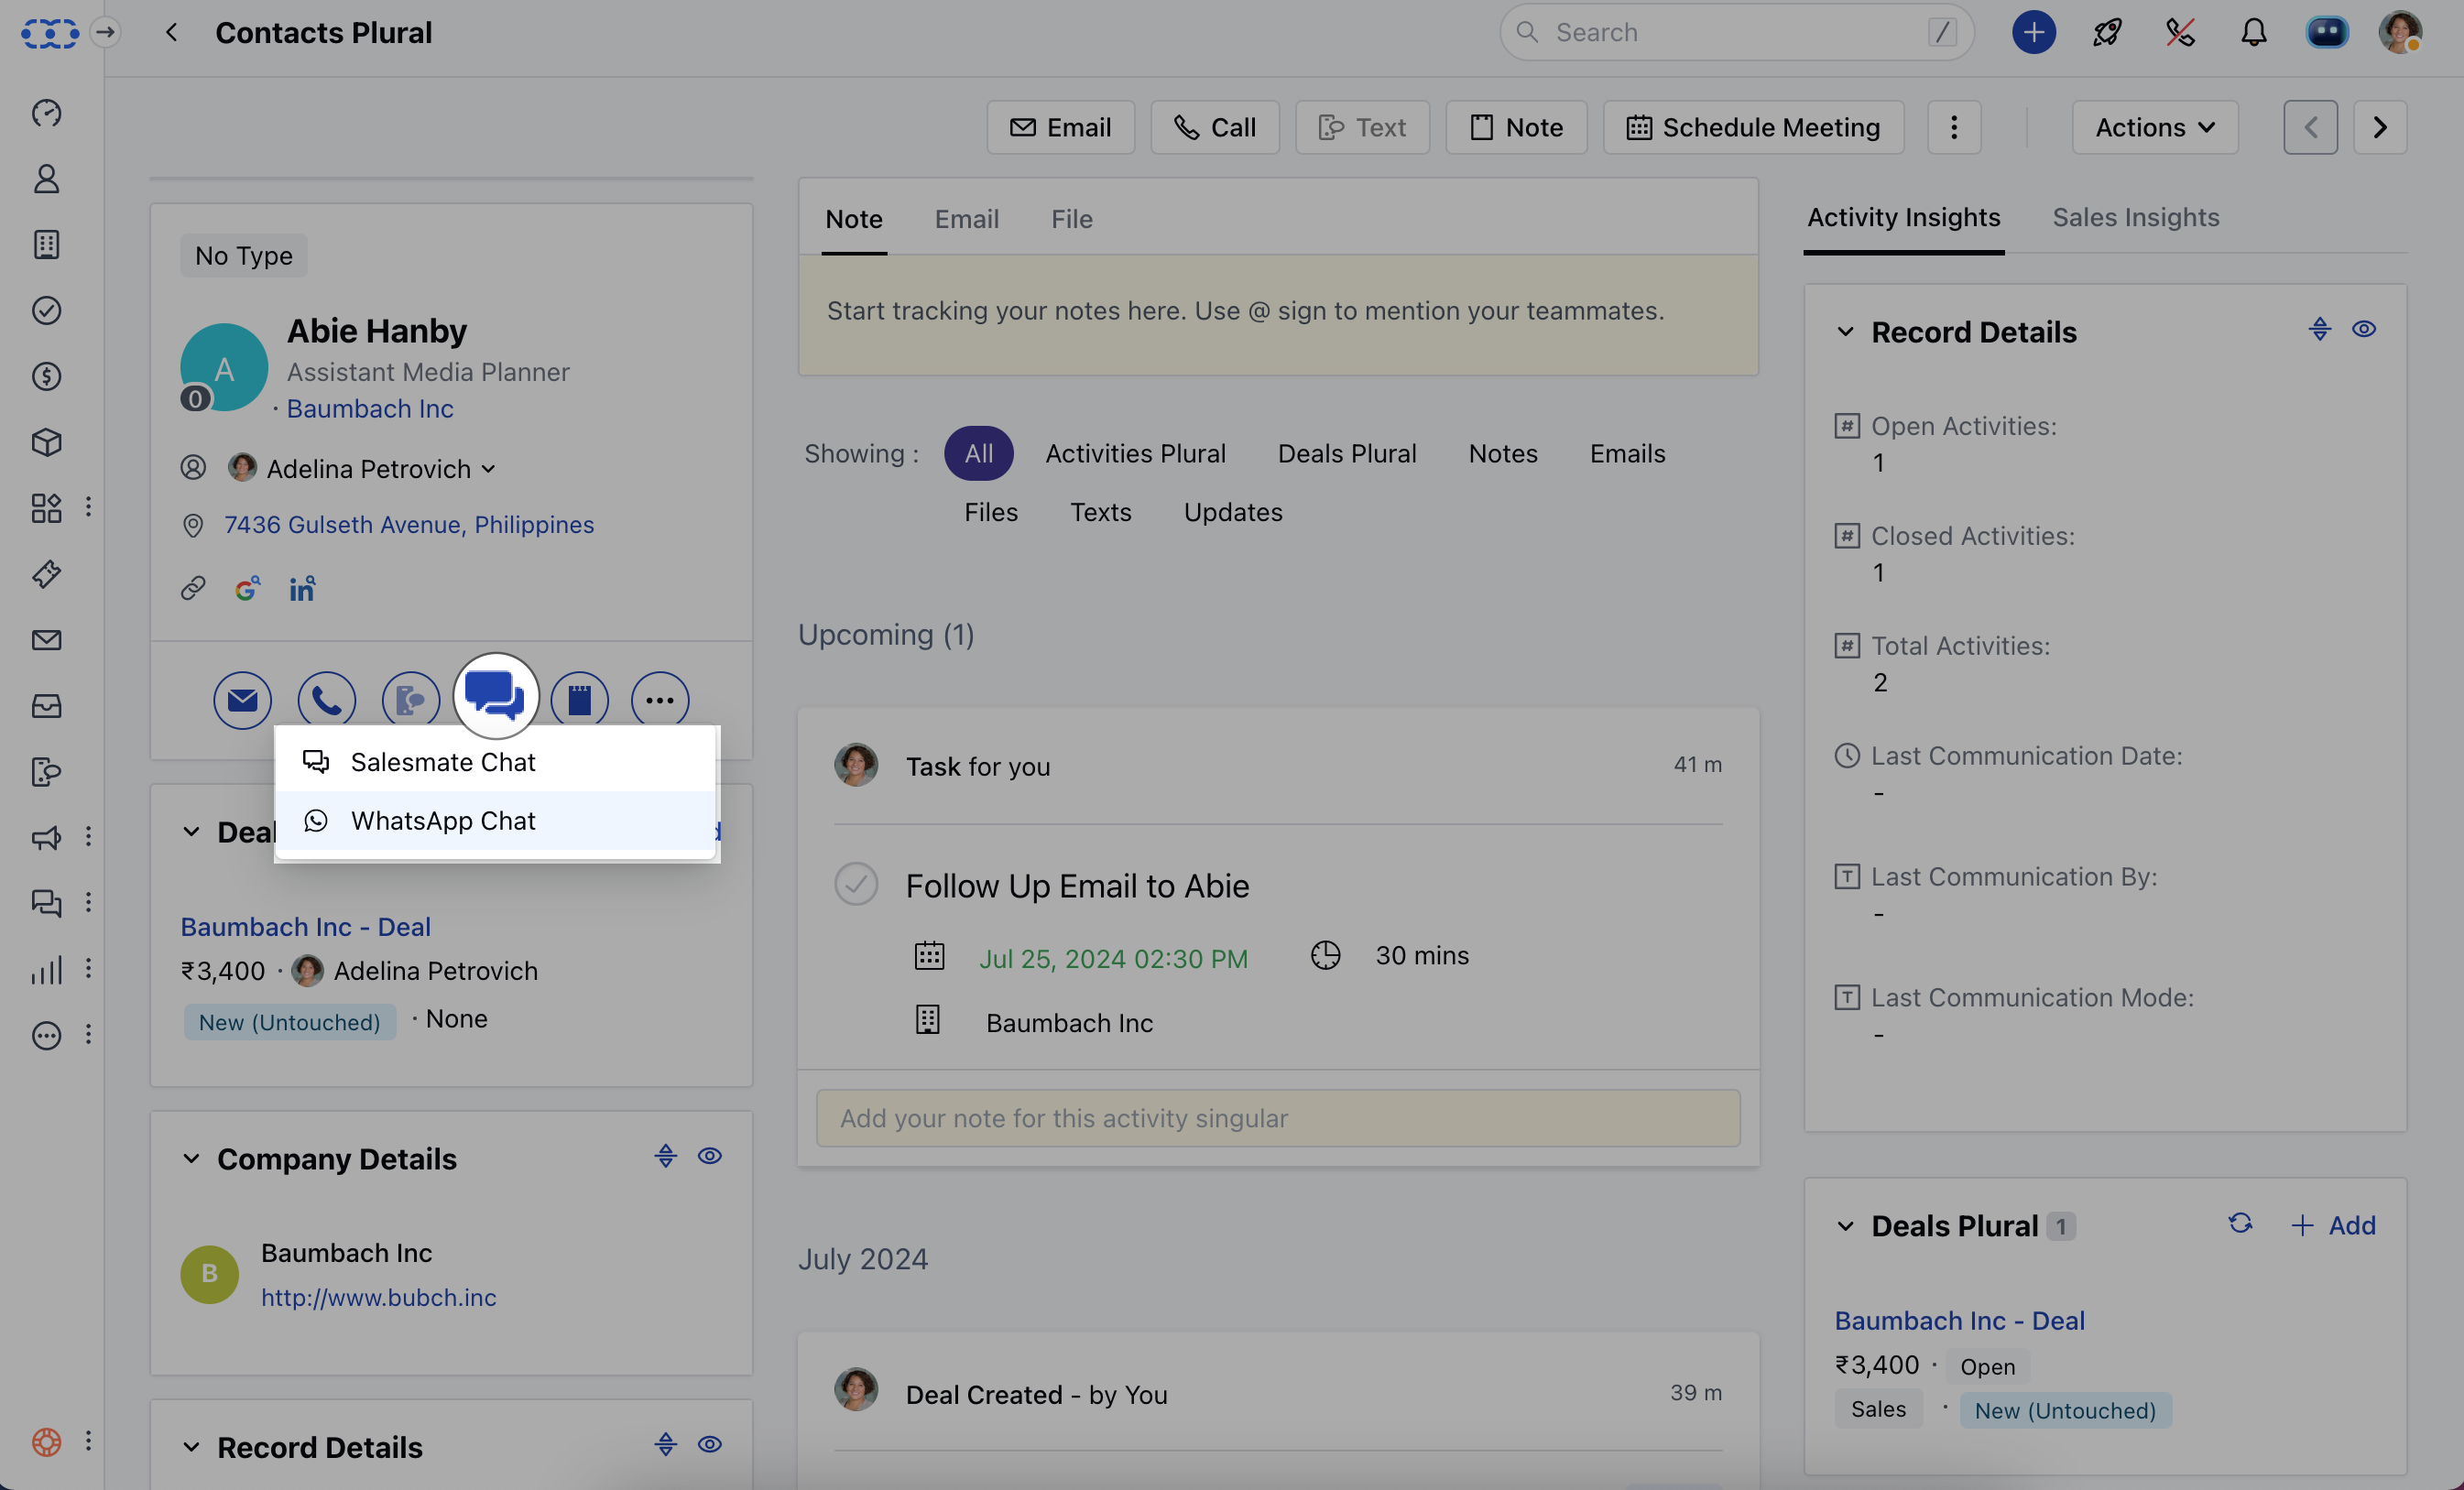Screen dimensions: 2464x1490
Task: Open the rocket icon in header
Action: coord(2106,33)
